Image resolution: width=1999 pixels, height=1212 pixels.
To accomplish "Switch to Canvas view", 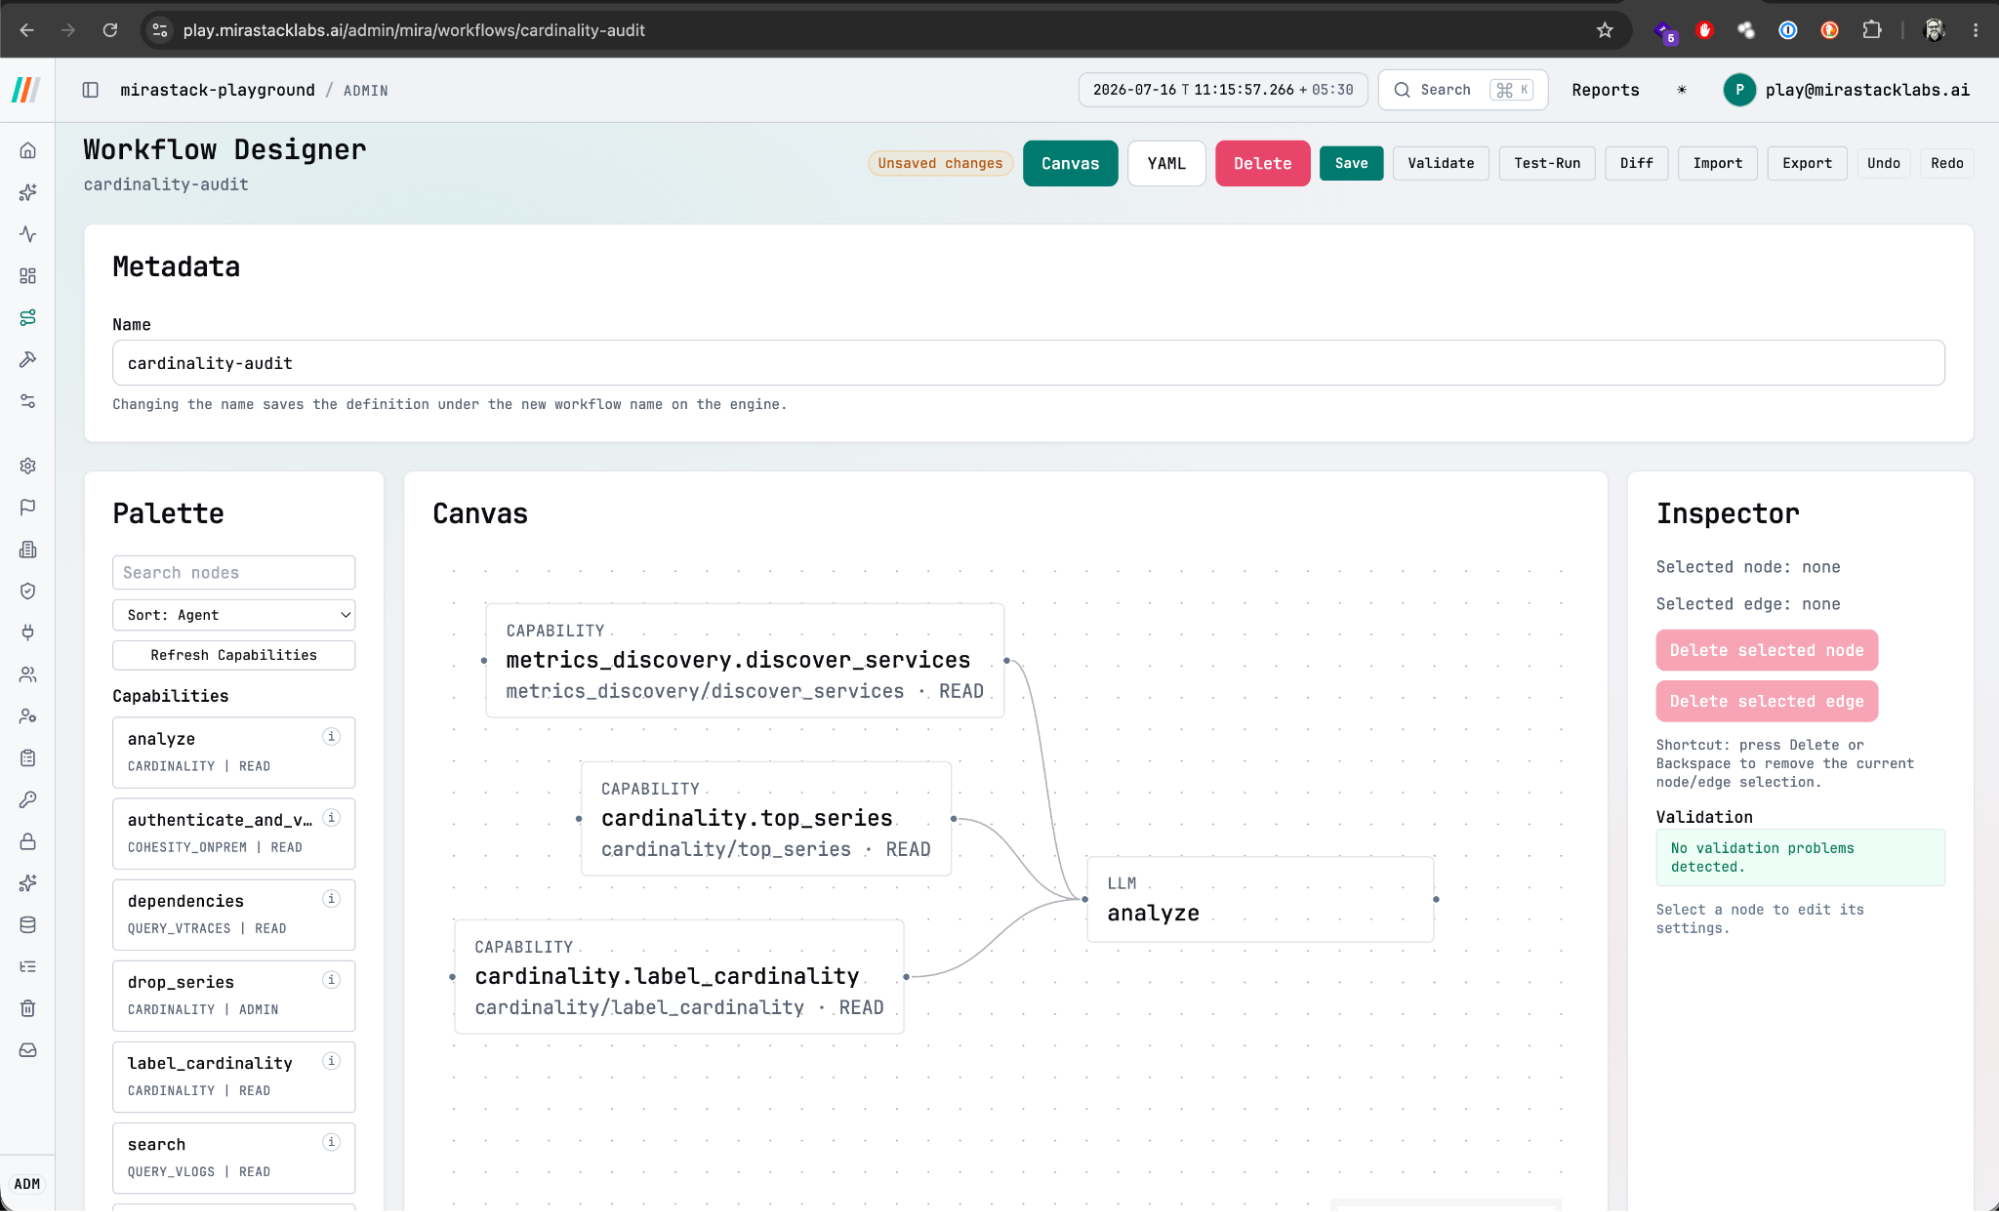I will (x=1070, y=163).
